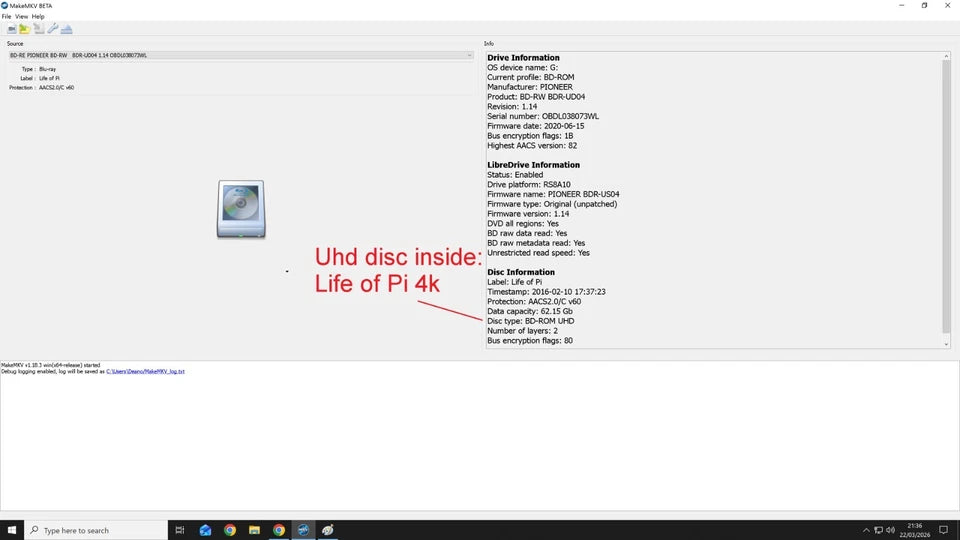This screenshot has height=540, width=960.
Task: Open the Windows Start menu
Action: pos(12,530)
